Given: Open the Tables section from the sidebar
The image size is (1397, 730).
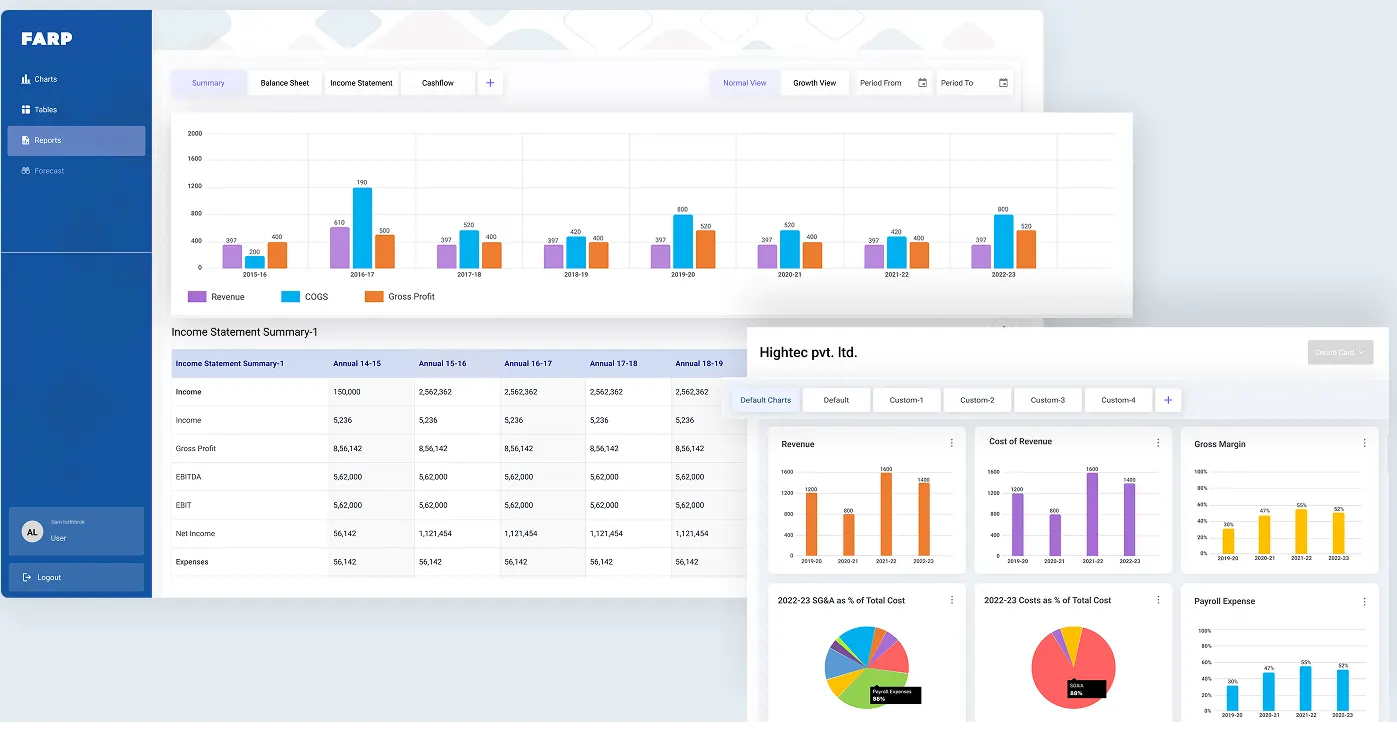Looking at the screenshot, I should tap(24, 109).
